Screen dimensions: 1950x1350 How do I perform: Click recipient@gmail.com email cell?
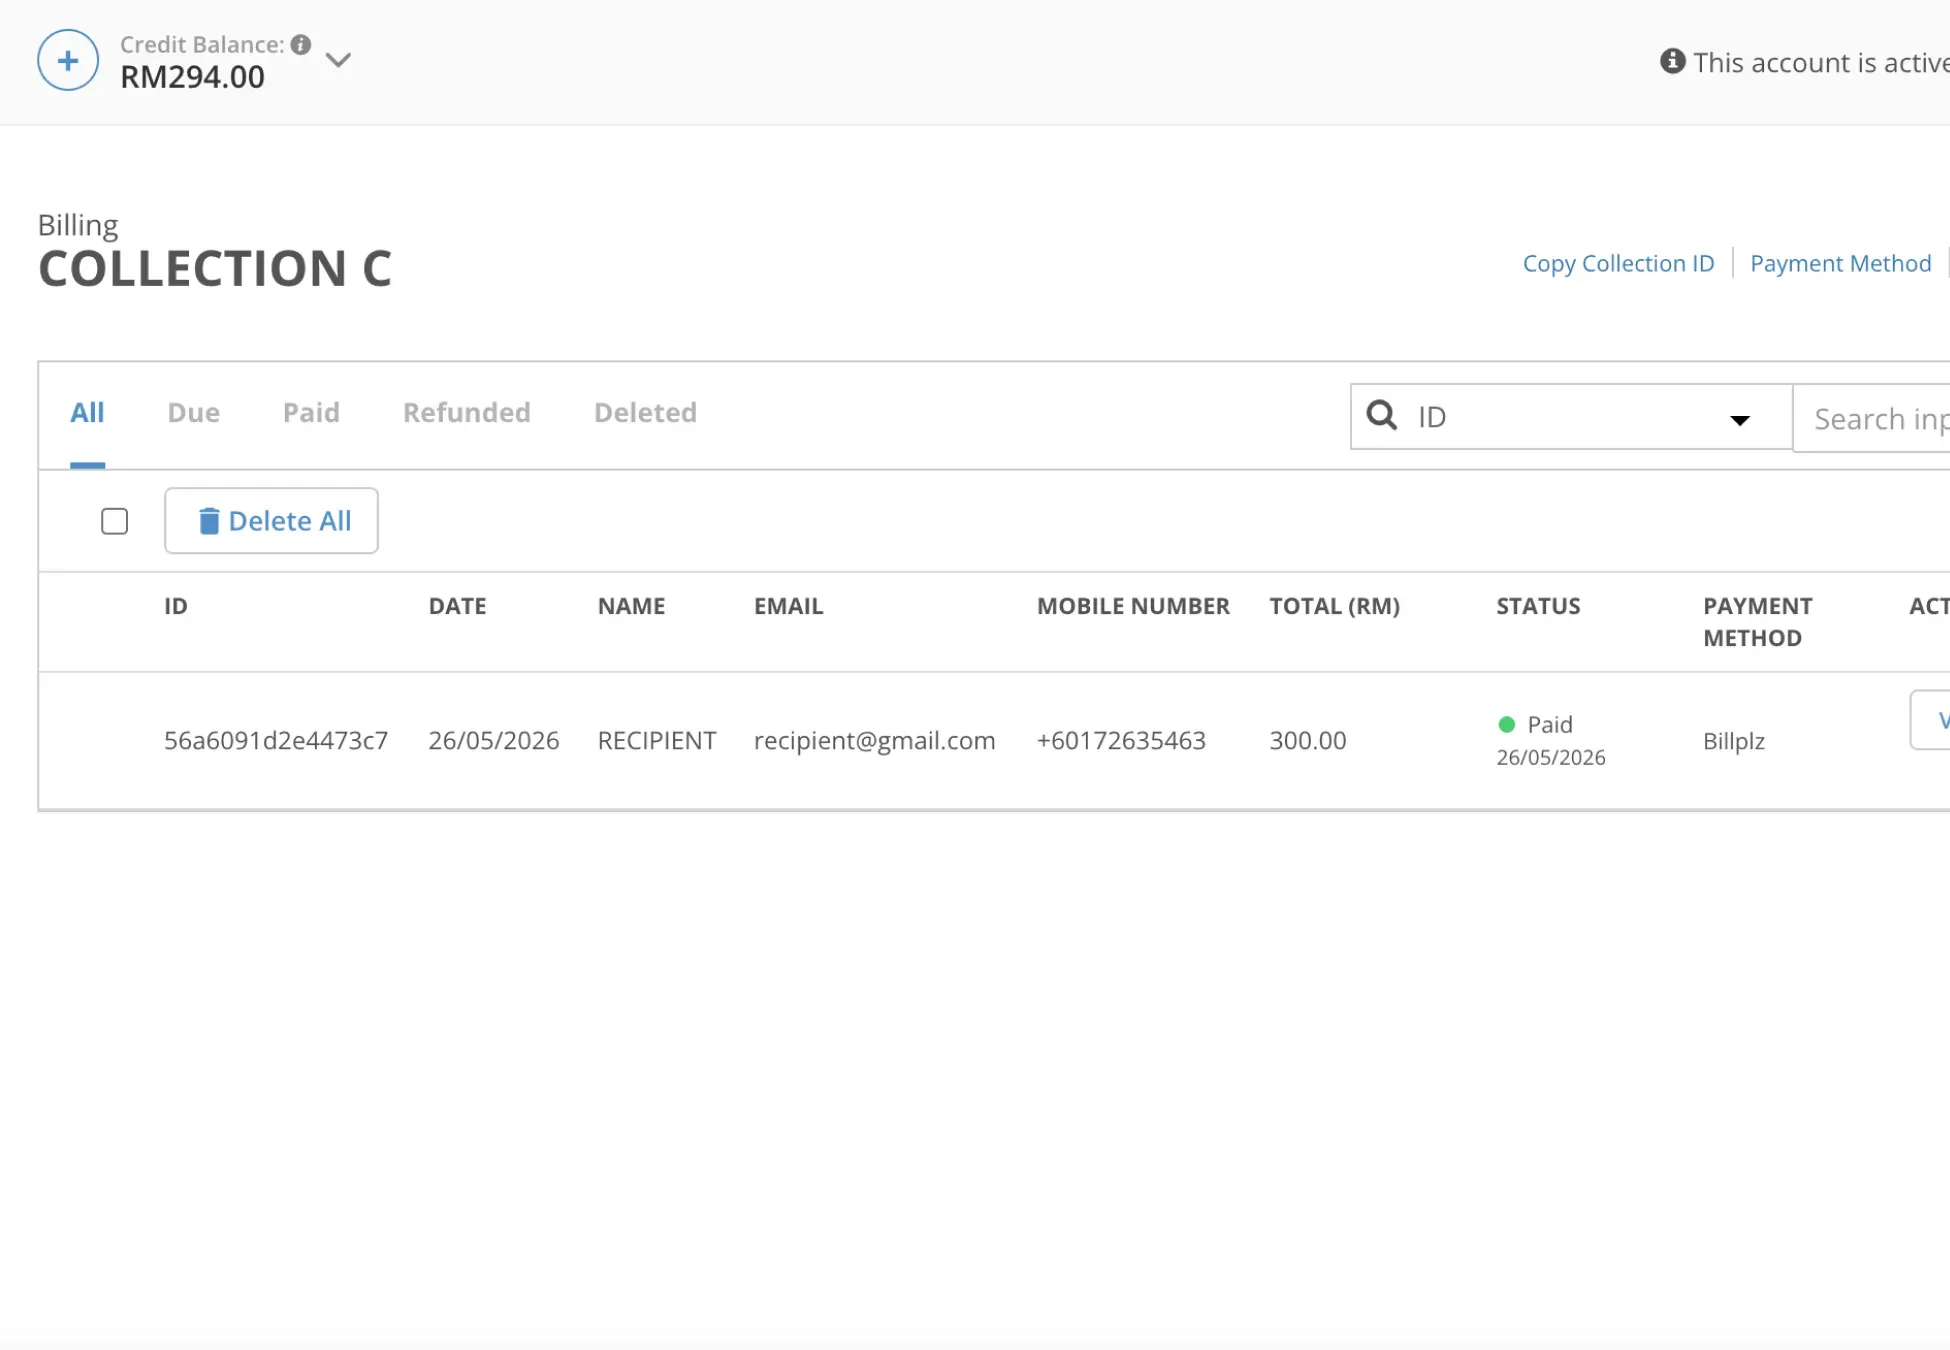pyautogui.click(x=874, y=740)
